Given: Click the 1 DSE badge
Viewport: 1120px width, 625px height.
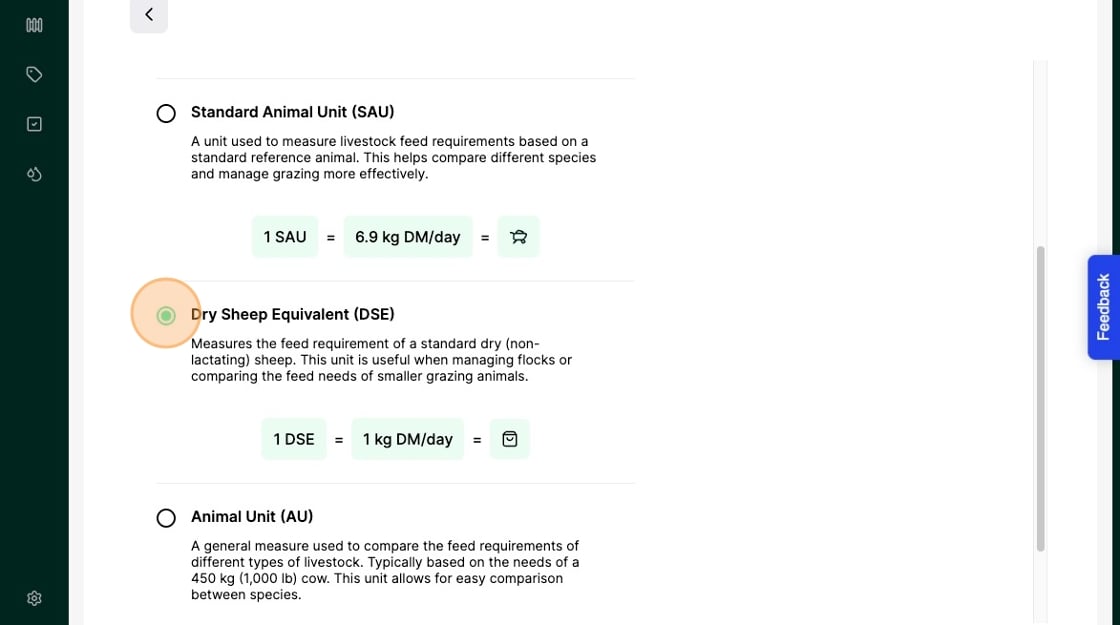Looking at the screenshot, I should 294,439.
